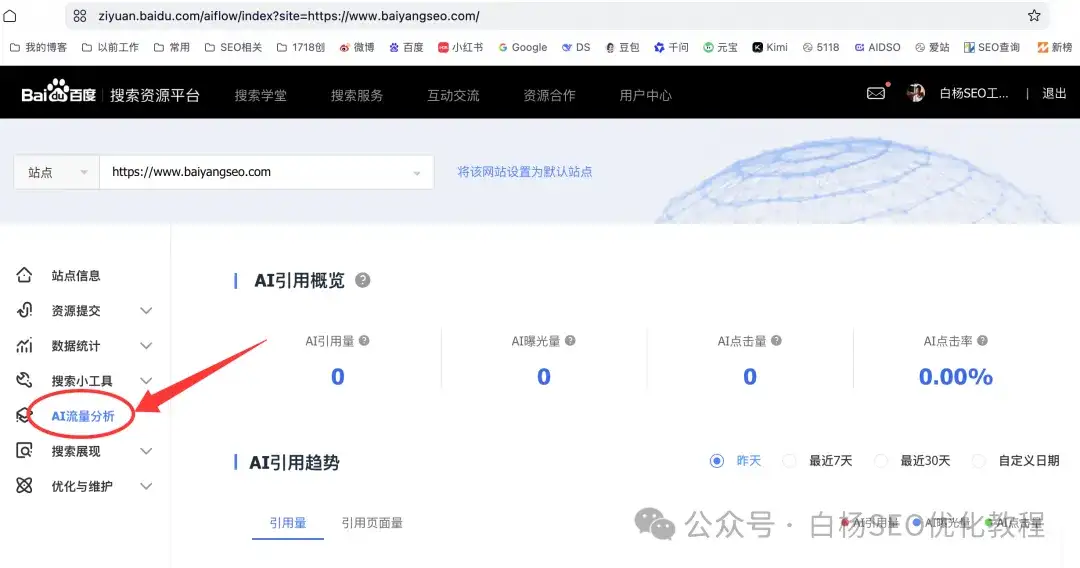Select the 最近7天 radio option
This screenshot has width=1080, height=568.
click(x=789, y=461)
